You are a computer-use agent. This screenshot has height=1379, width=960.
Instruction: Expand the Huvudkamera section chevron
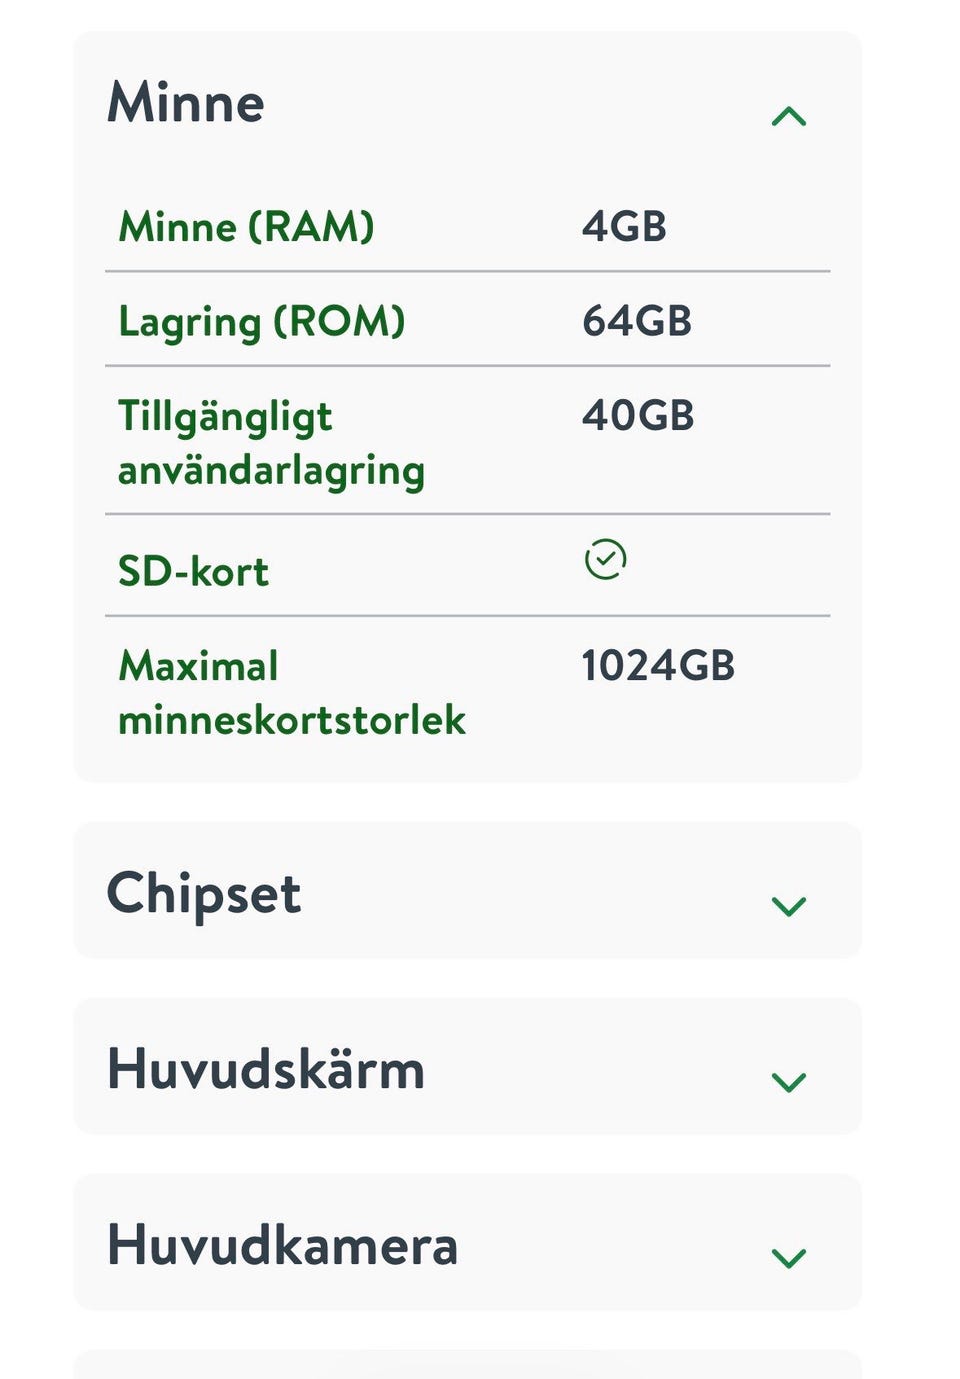(789, 1258)
